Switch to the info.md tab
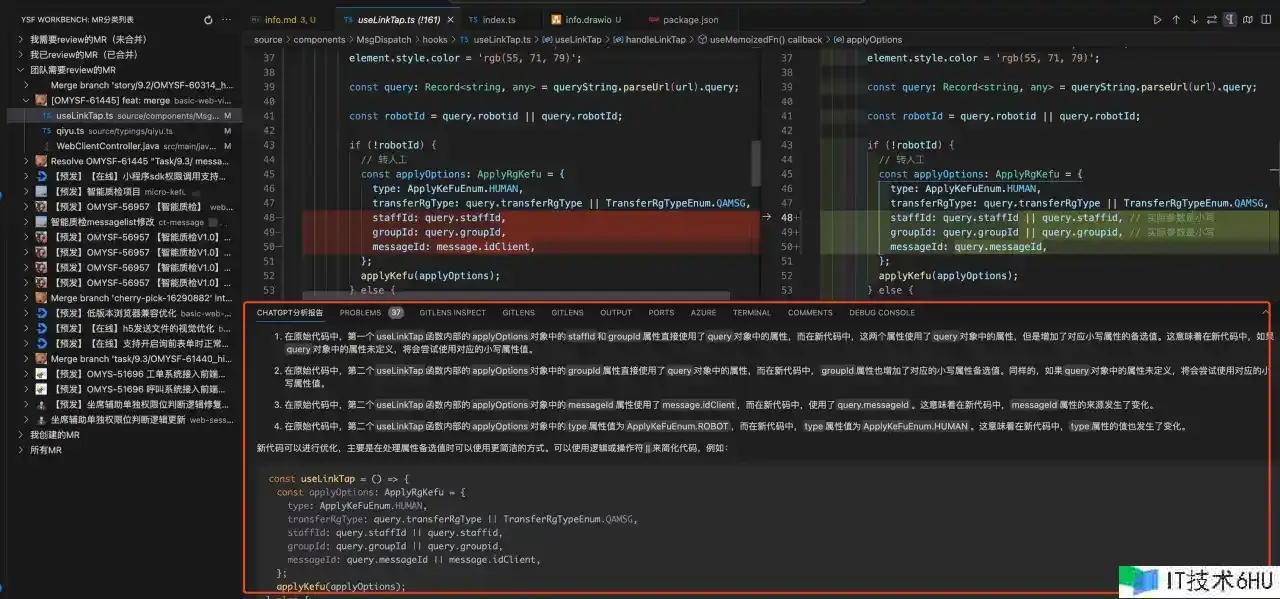Viewport: 1280px width, 599px height. pyautogui.click(x=287, y=20)
